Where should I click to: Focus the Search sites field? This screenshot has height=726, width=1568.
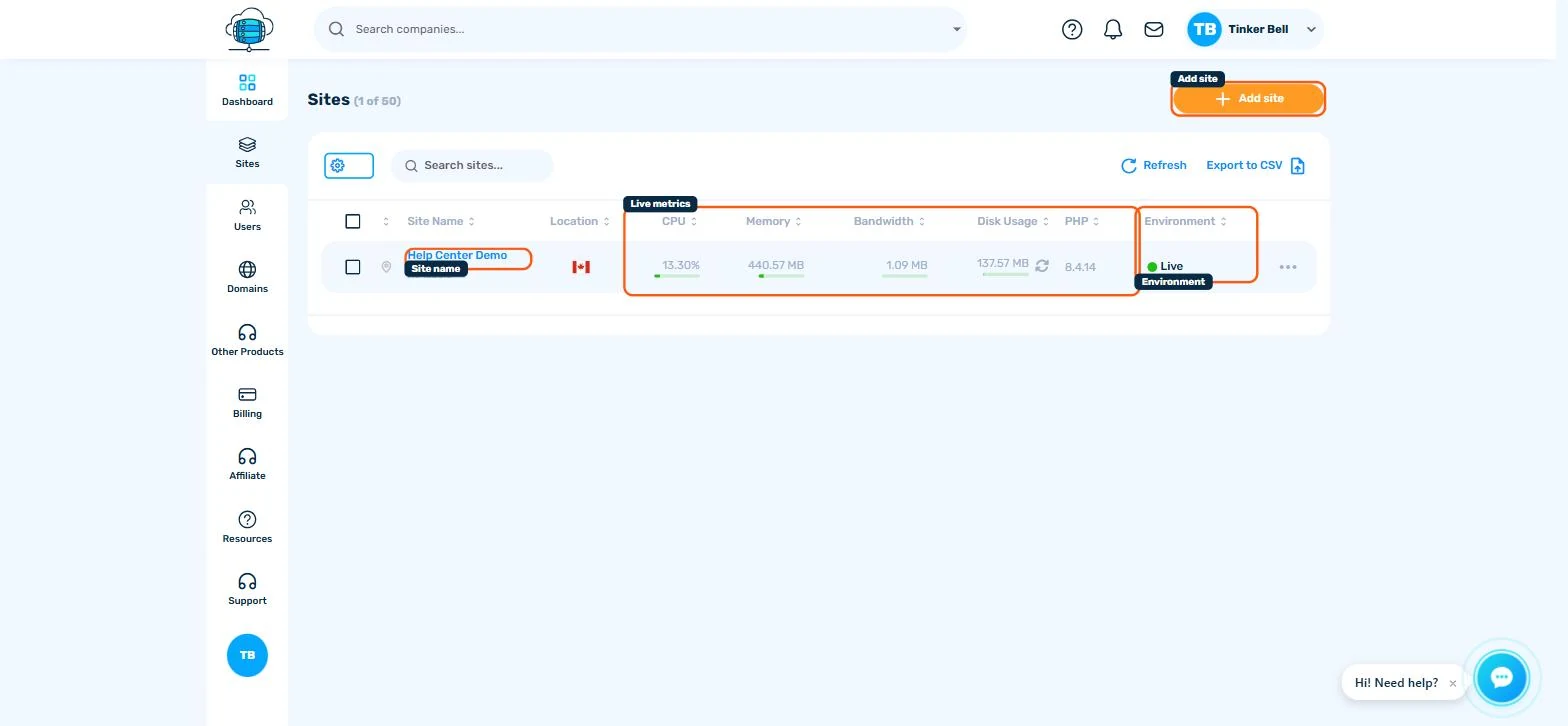coord(471,165)
